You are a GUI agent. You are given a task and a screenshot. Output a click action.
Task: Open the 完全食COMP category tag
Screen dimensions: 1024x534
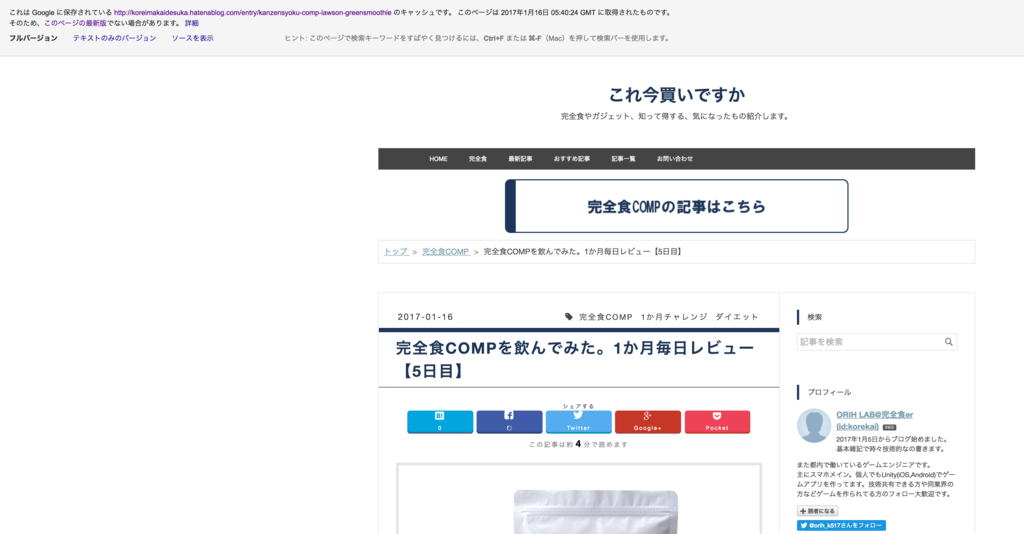pos(606,317)
